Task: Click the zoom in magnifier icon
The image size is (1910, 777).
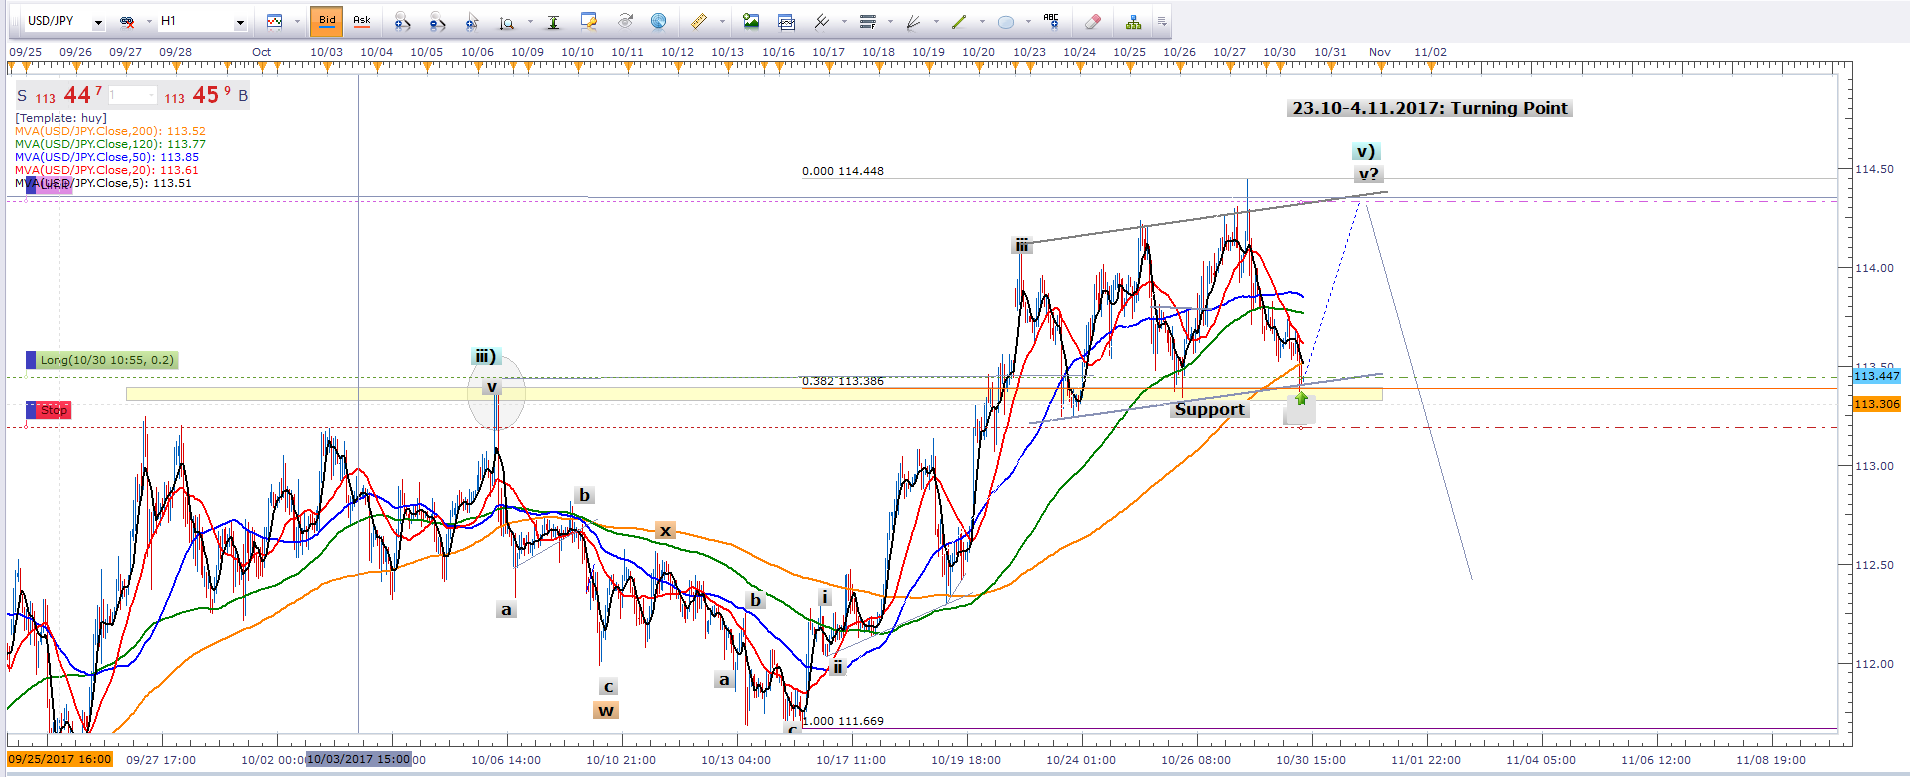Action: 402,21
